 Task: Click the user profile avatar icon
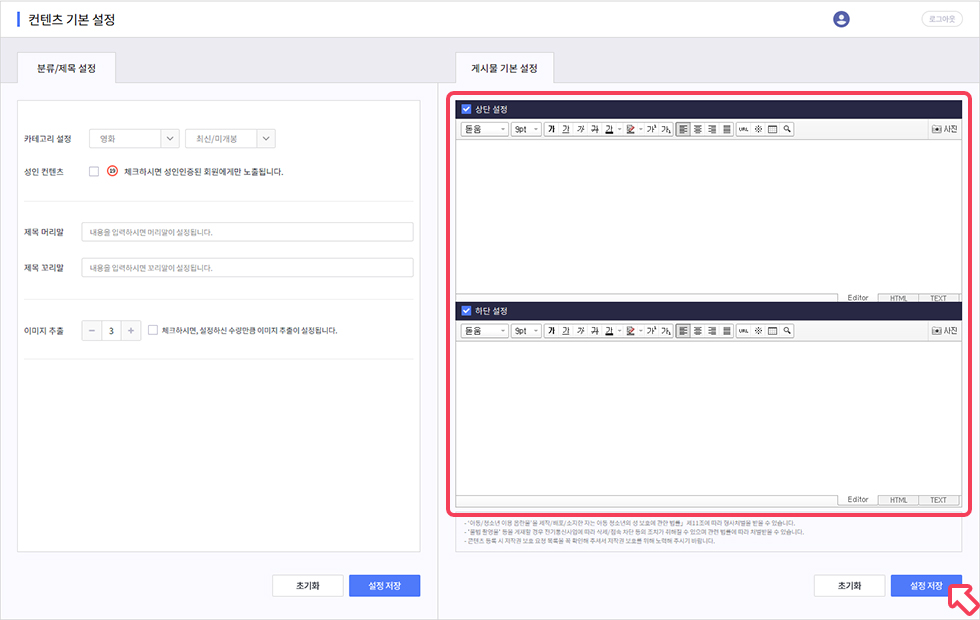click(x=841, y=19)
